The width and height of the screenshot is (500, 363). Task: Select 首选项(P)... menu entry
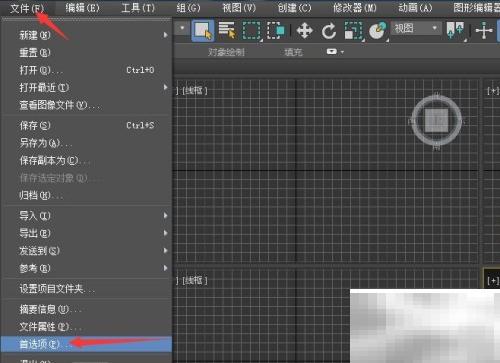pyautogui.click(x=87, y=344)
